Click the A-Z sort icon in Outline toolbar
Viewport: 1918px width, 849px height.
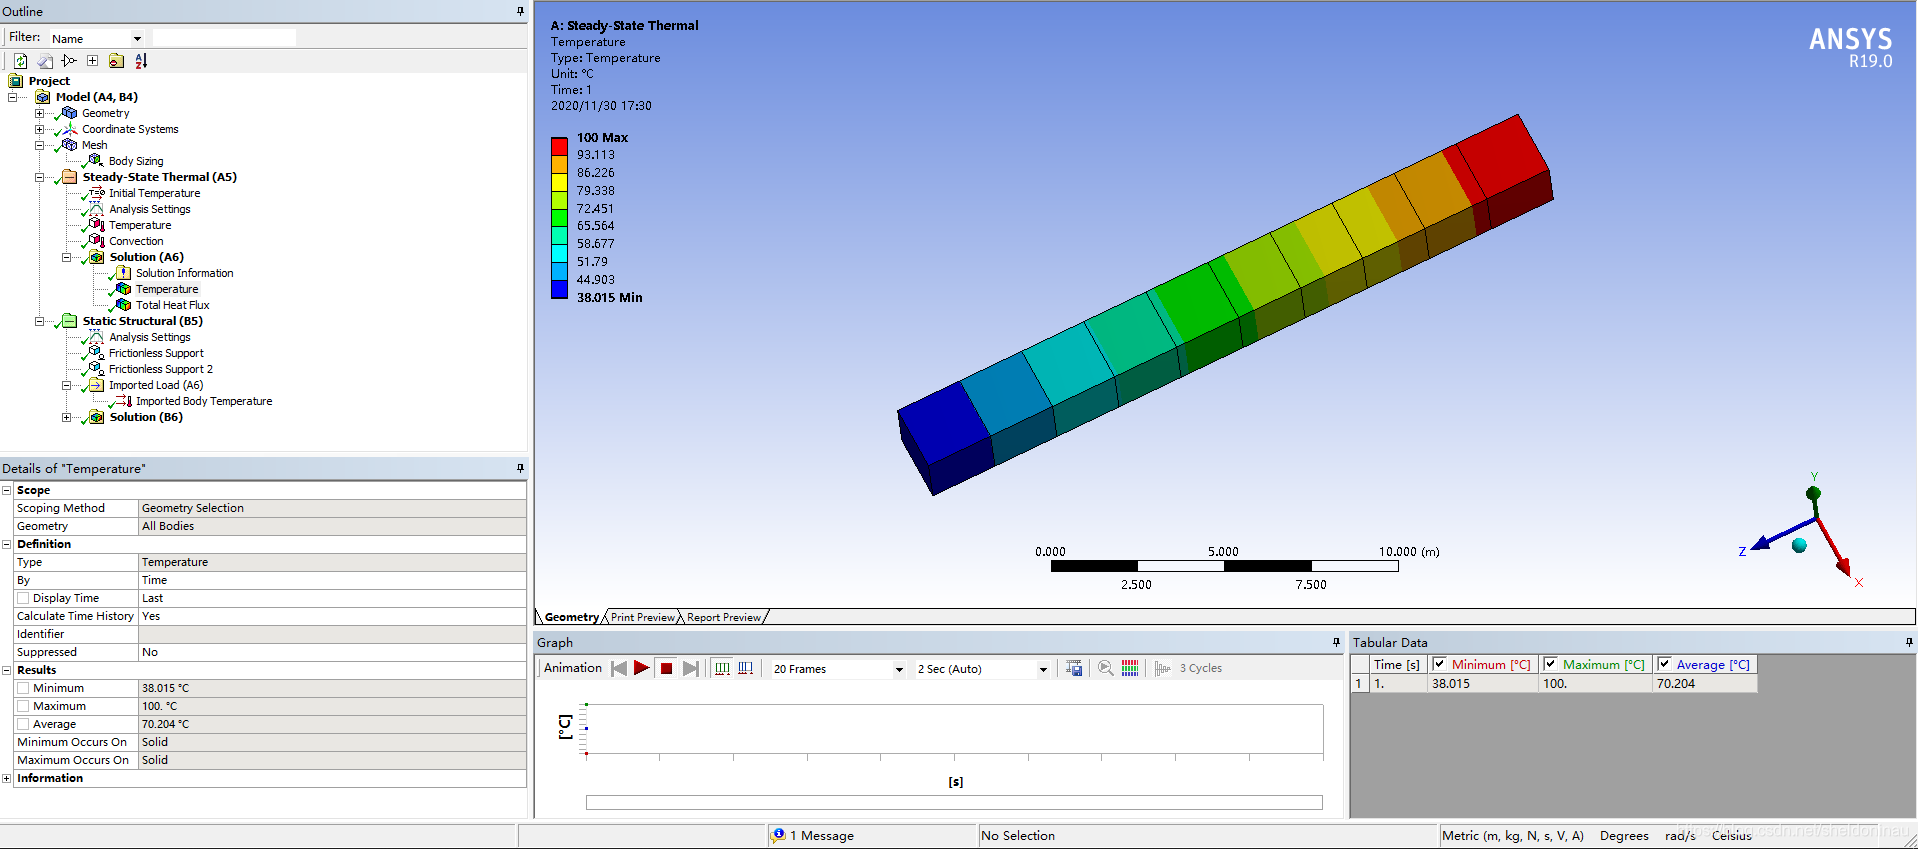(x=141, y=61)
